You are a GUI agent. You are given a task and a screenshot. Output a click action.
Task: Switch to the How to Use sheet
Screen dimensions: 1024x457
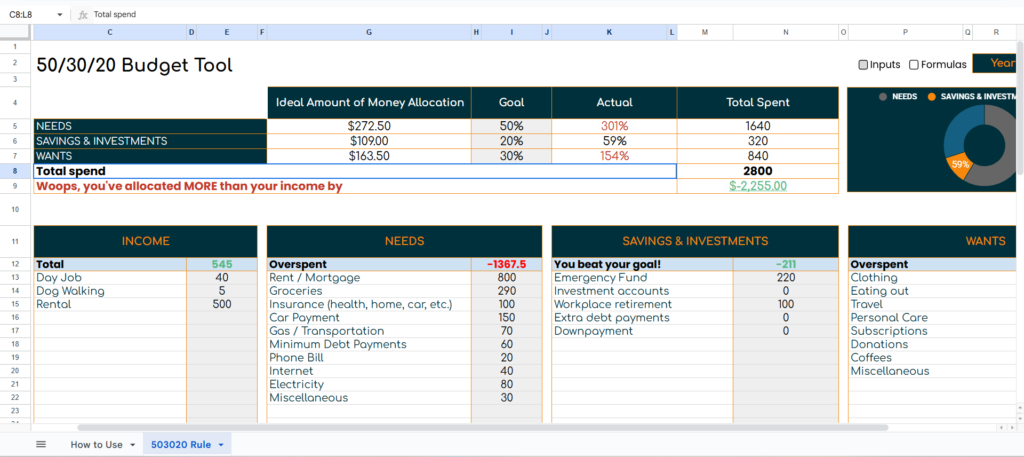[x=96, y=445]
